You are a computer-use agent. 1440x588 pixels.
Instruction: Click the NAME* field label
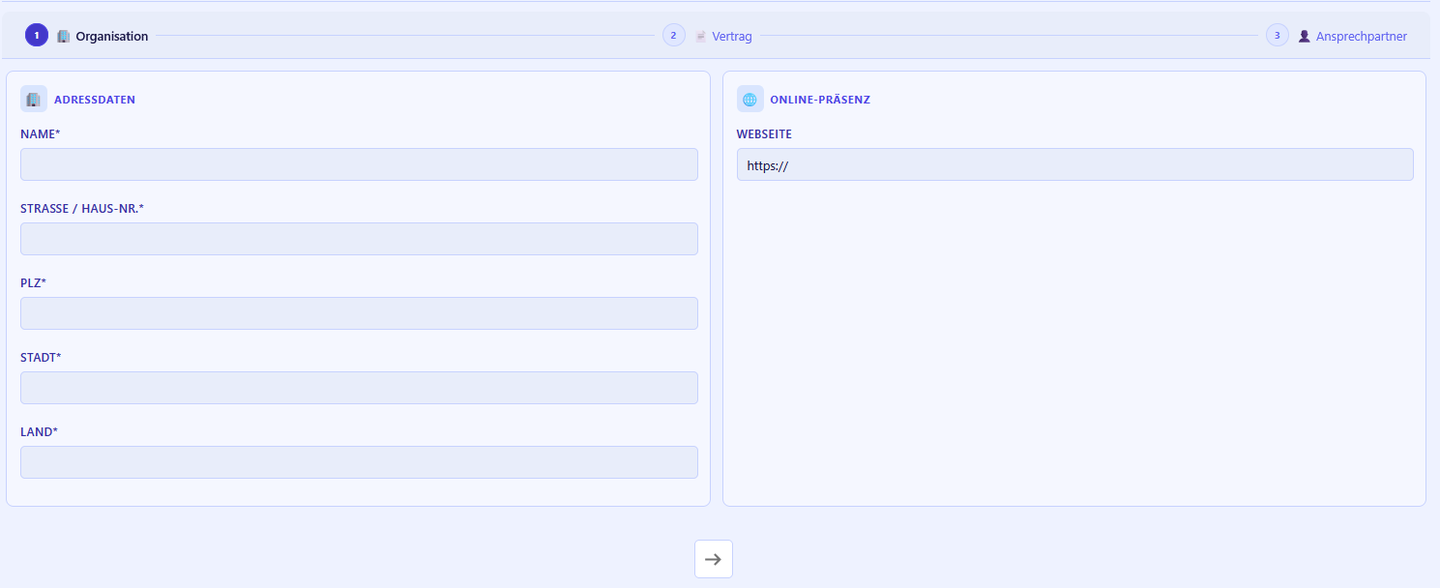pyautogui.click(x=41, y=134)
